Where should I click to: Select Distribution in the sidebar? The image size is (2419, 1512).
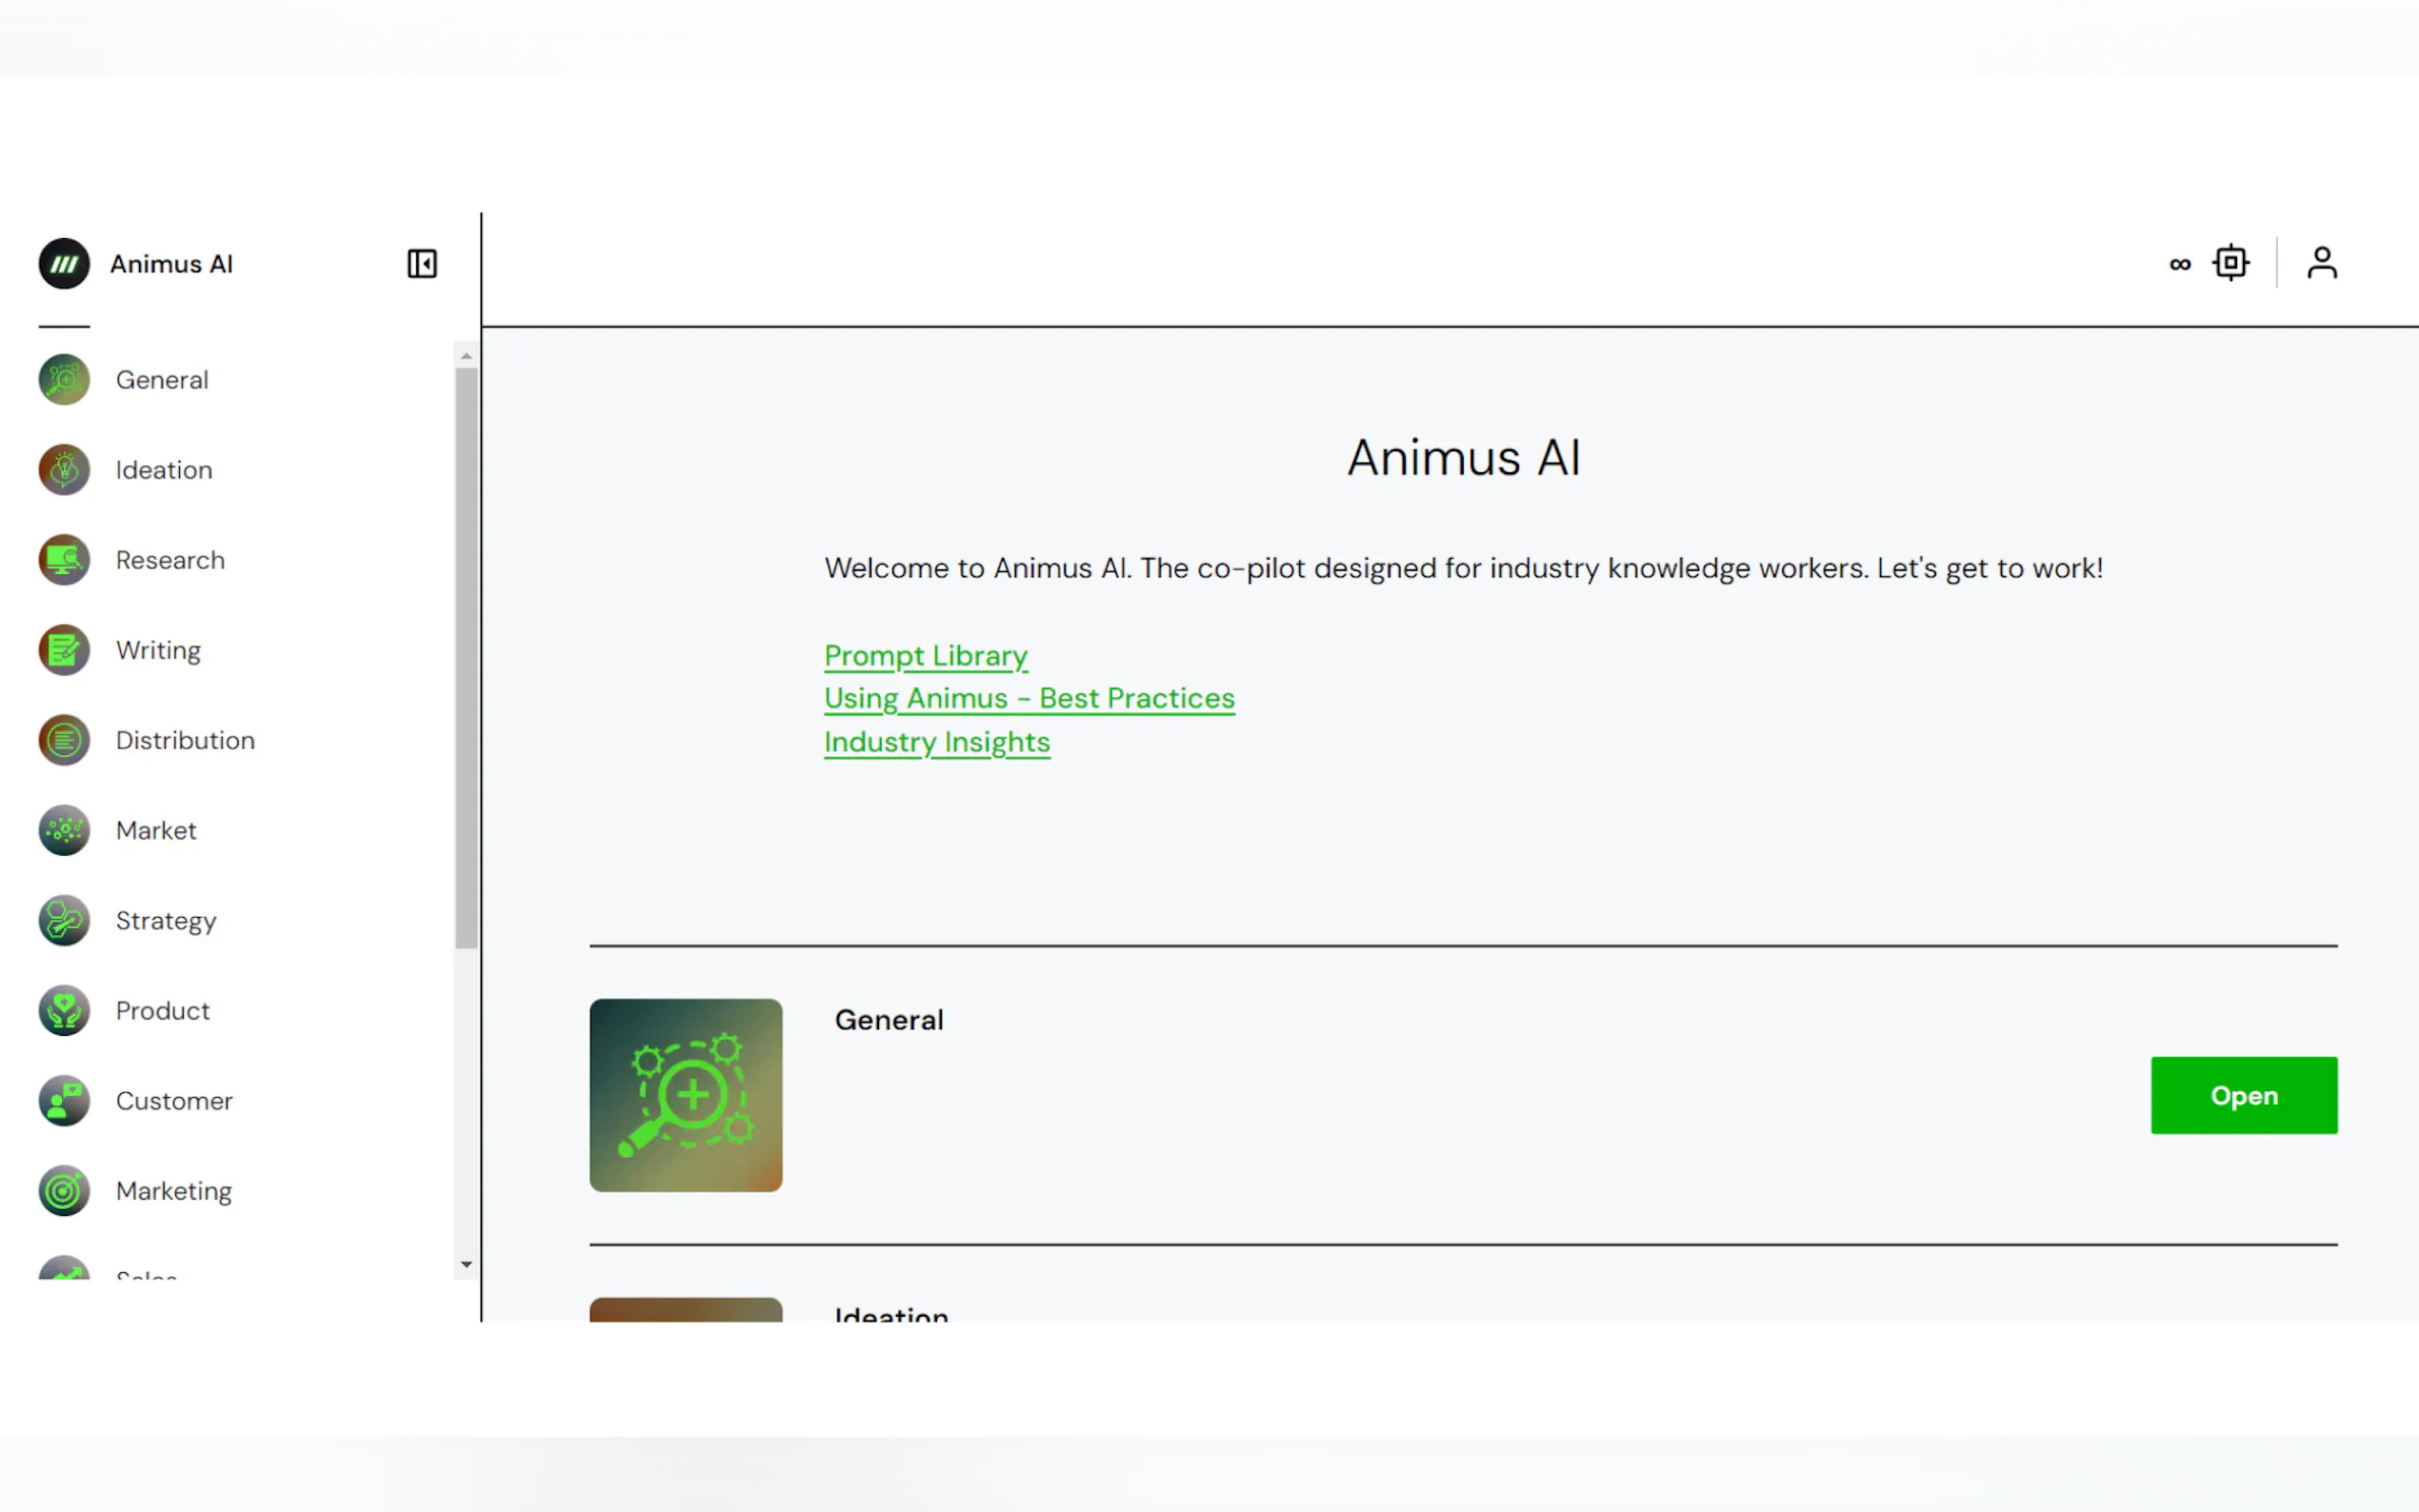tap(185, 740)
